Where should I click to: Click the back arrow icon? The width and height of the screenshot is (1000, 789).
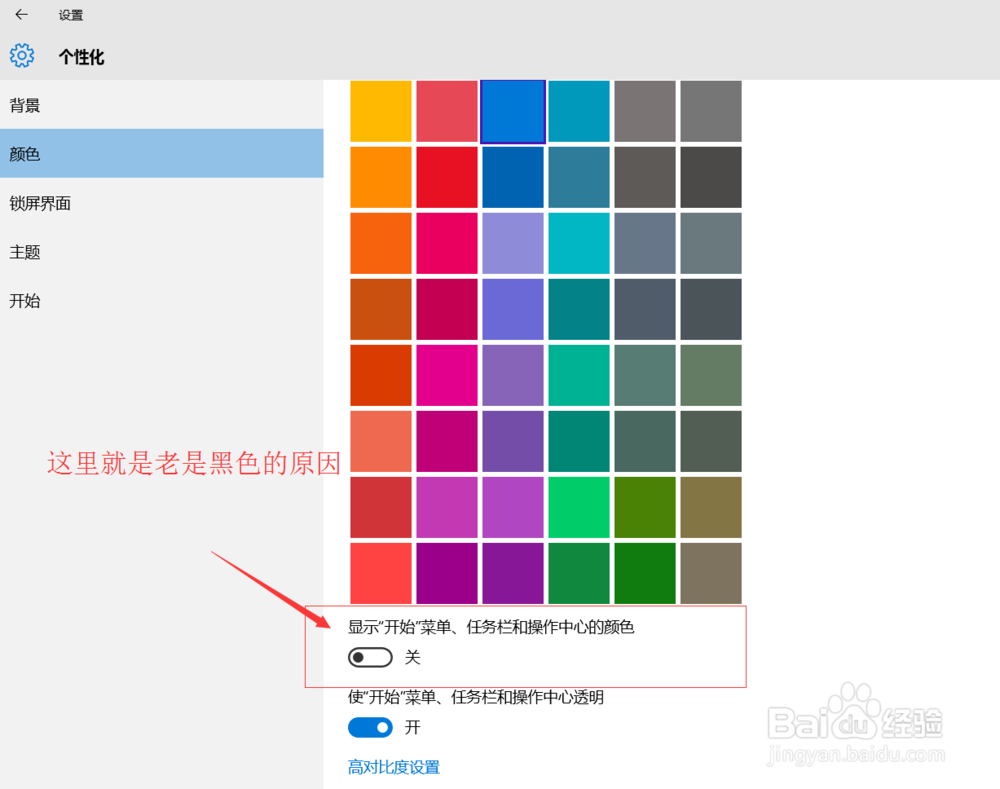coord(20,15)
